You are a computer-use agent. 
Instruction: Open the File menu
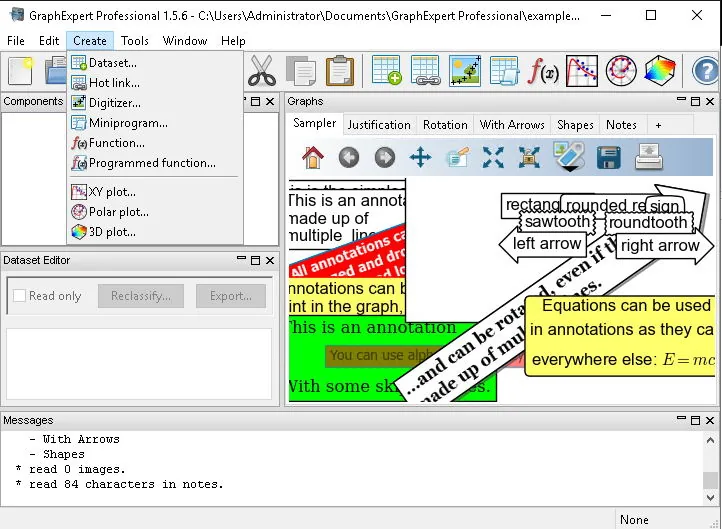tap(16, 41)
